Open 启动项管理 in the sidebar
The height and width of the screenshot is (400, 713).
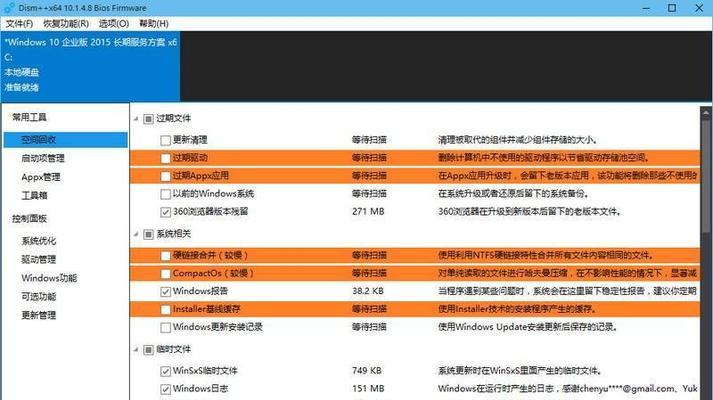click(x=43, y=158)
